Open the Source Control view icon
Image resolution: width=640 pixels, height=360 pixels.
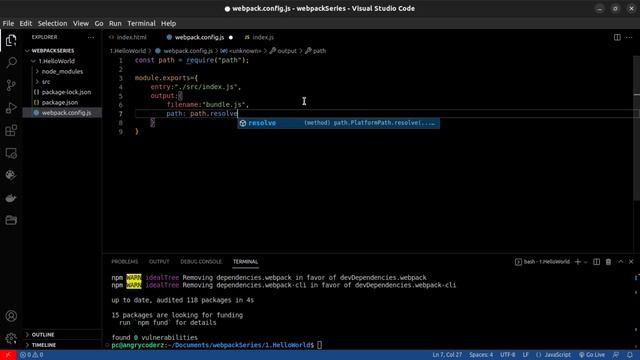coord(11,85)
